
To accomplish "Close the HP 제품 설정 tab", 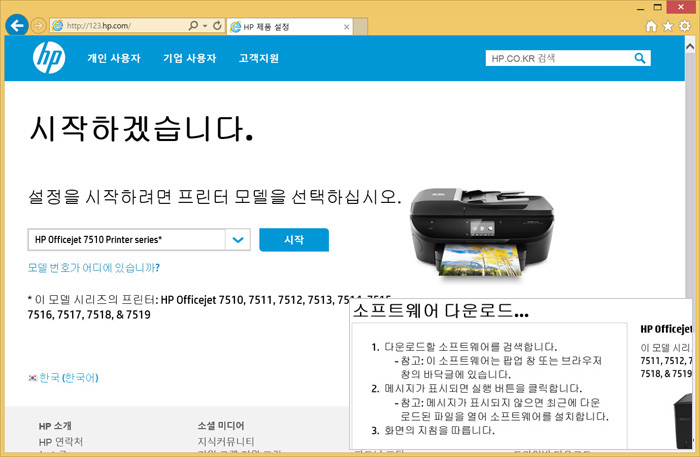I will [346, 27].
